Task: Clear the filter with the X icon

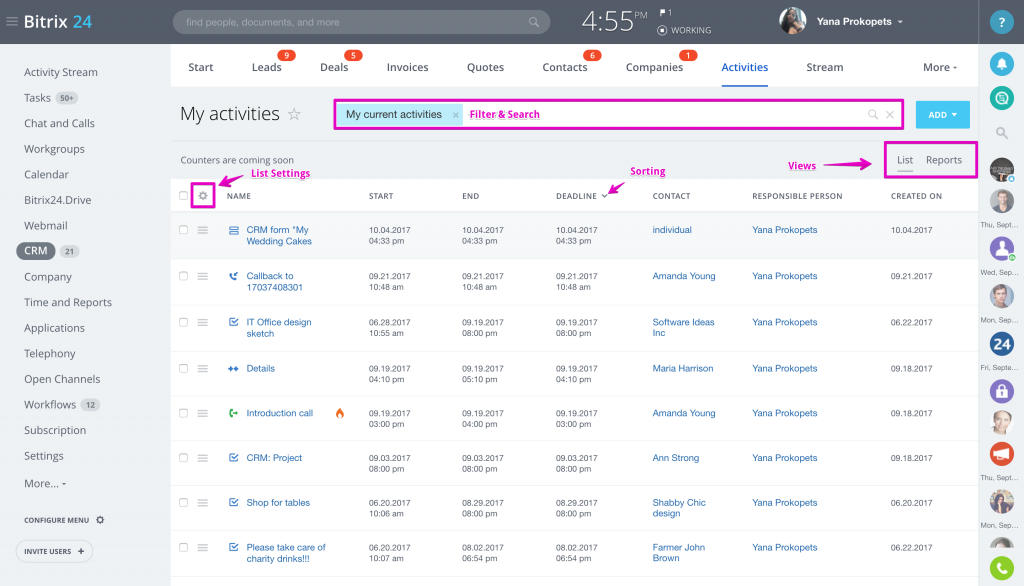Action: 889,114
